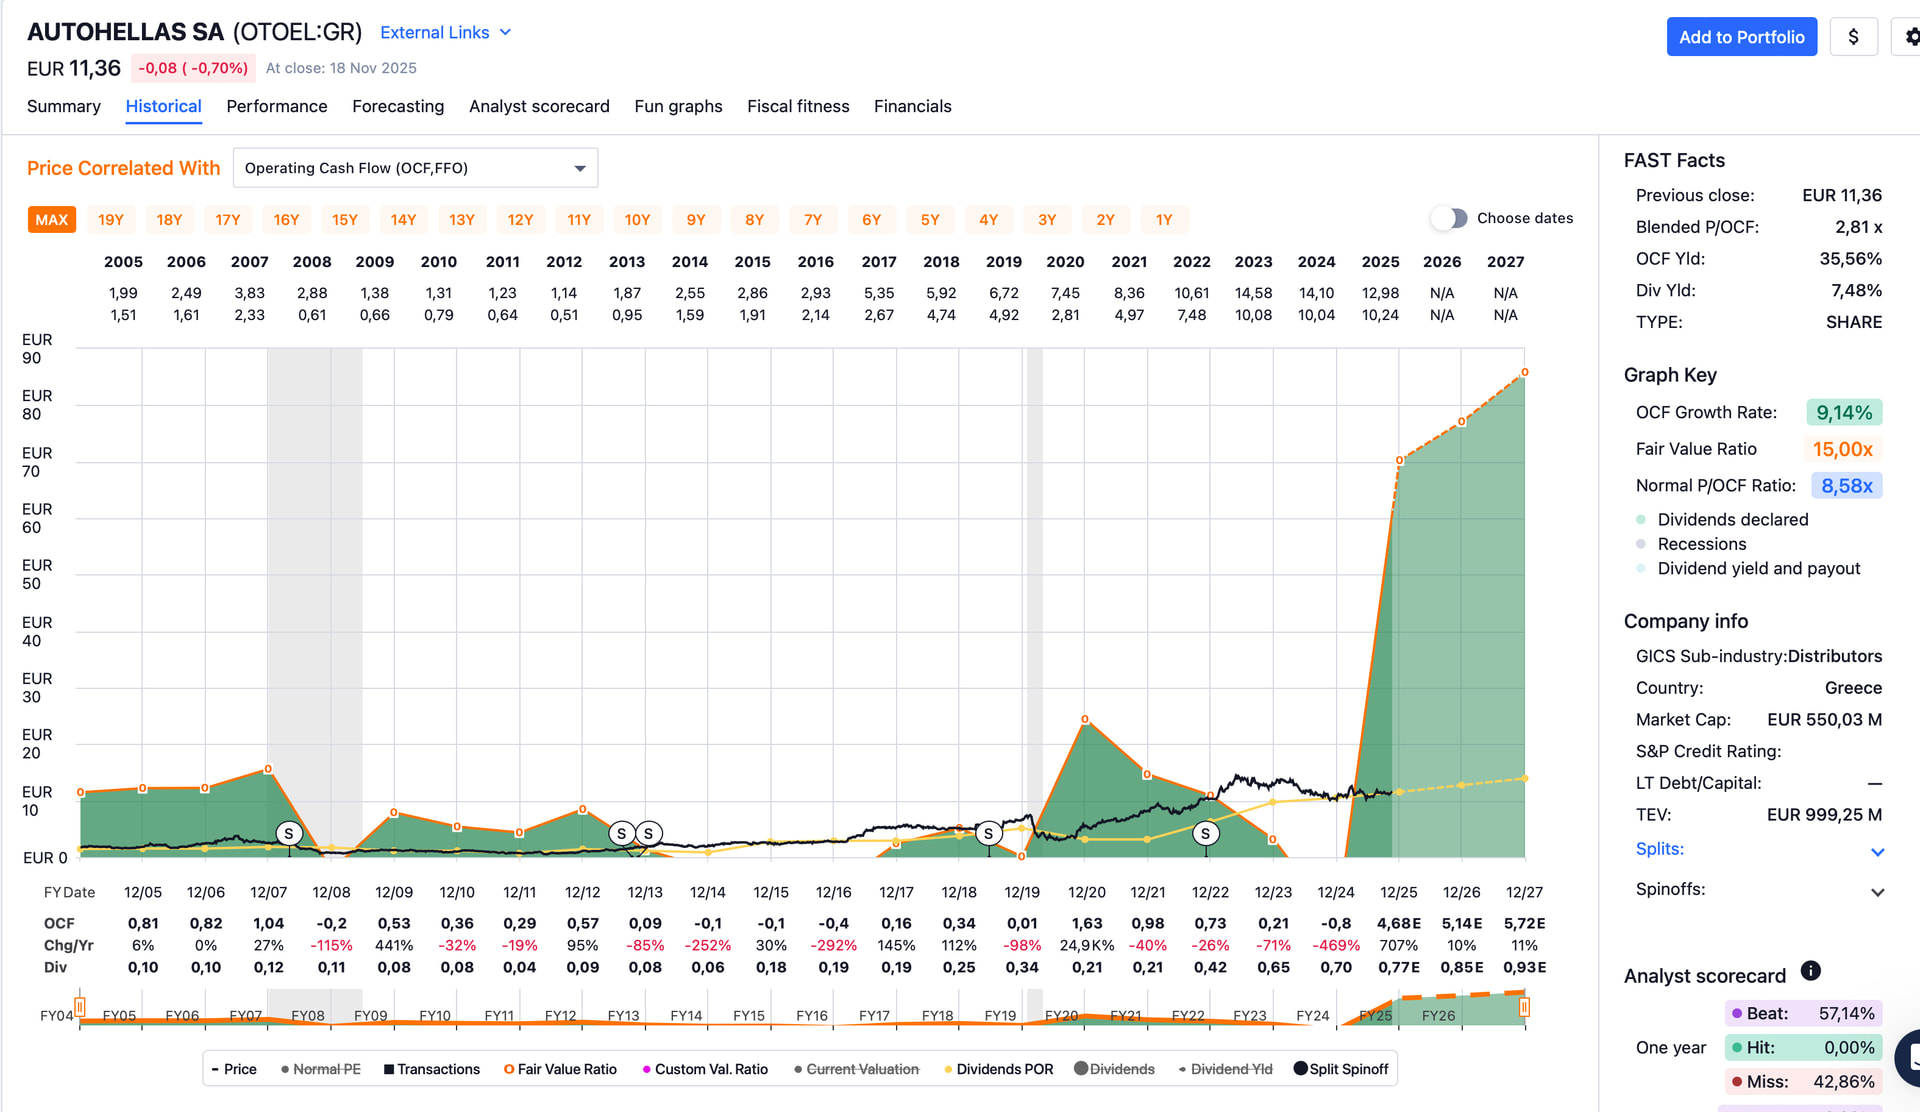Open the Fiscal fitness tab
Image resolution: width=1920 pixels, height=1112 pixels.
pos(798,106)
